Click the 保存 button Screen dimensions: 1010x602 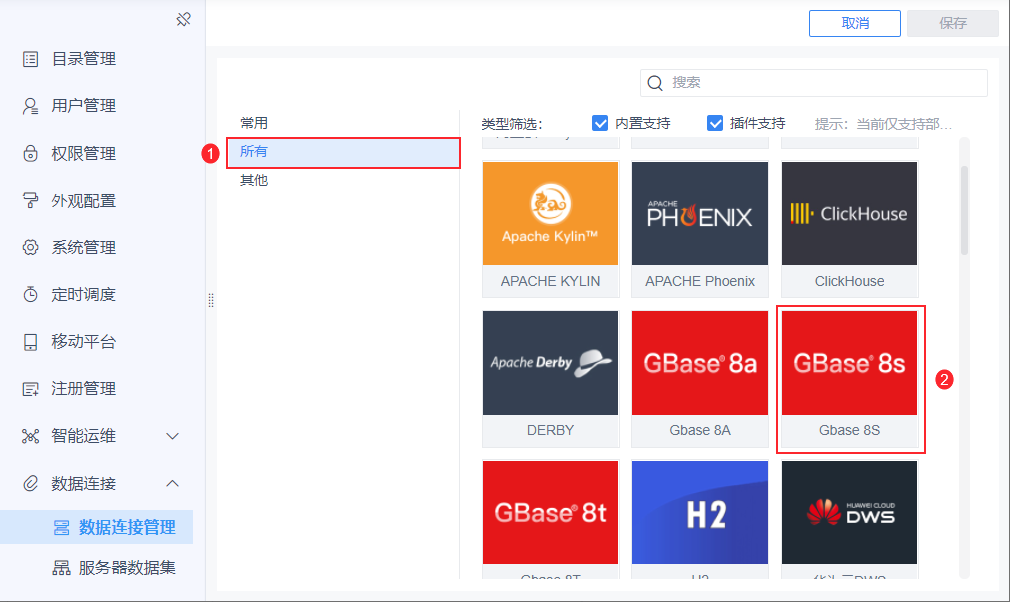pyautogui.click(x=953, y=23)
